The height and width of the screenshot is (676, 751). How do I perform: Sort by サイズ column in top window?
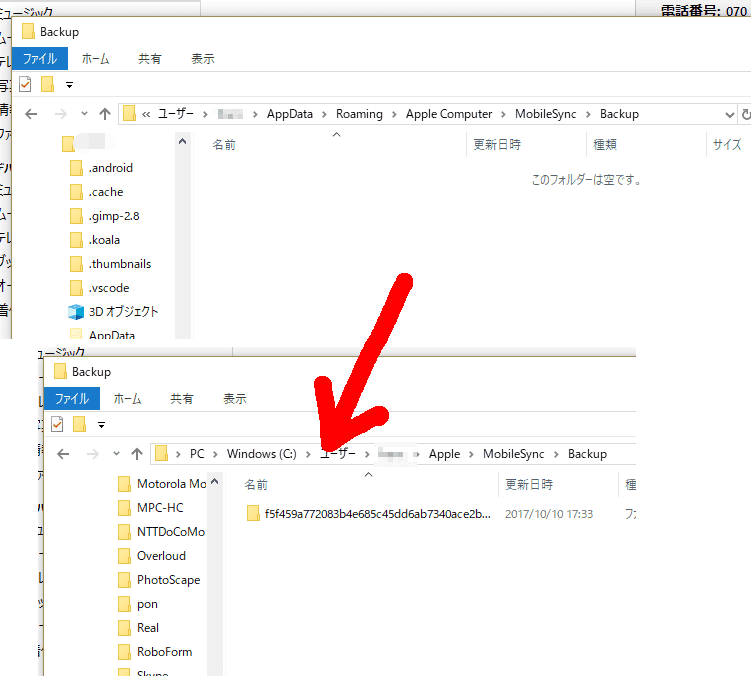tap(728, 145)
